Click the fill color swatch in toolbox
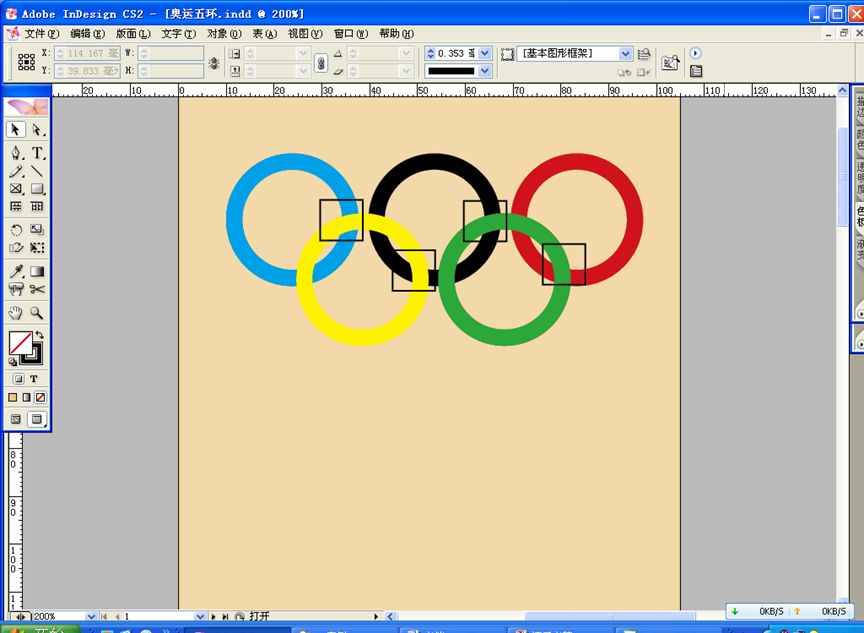 pyautogui.click(x=18, y=343)
